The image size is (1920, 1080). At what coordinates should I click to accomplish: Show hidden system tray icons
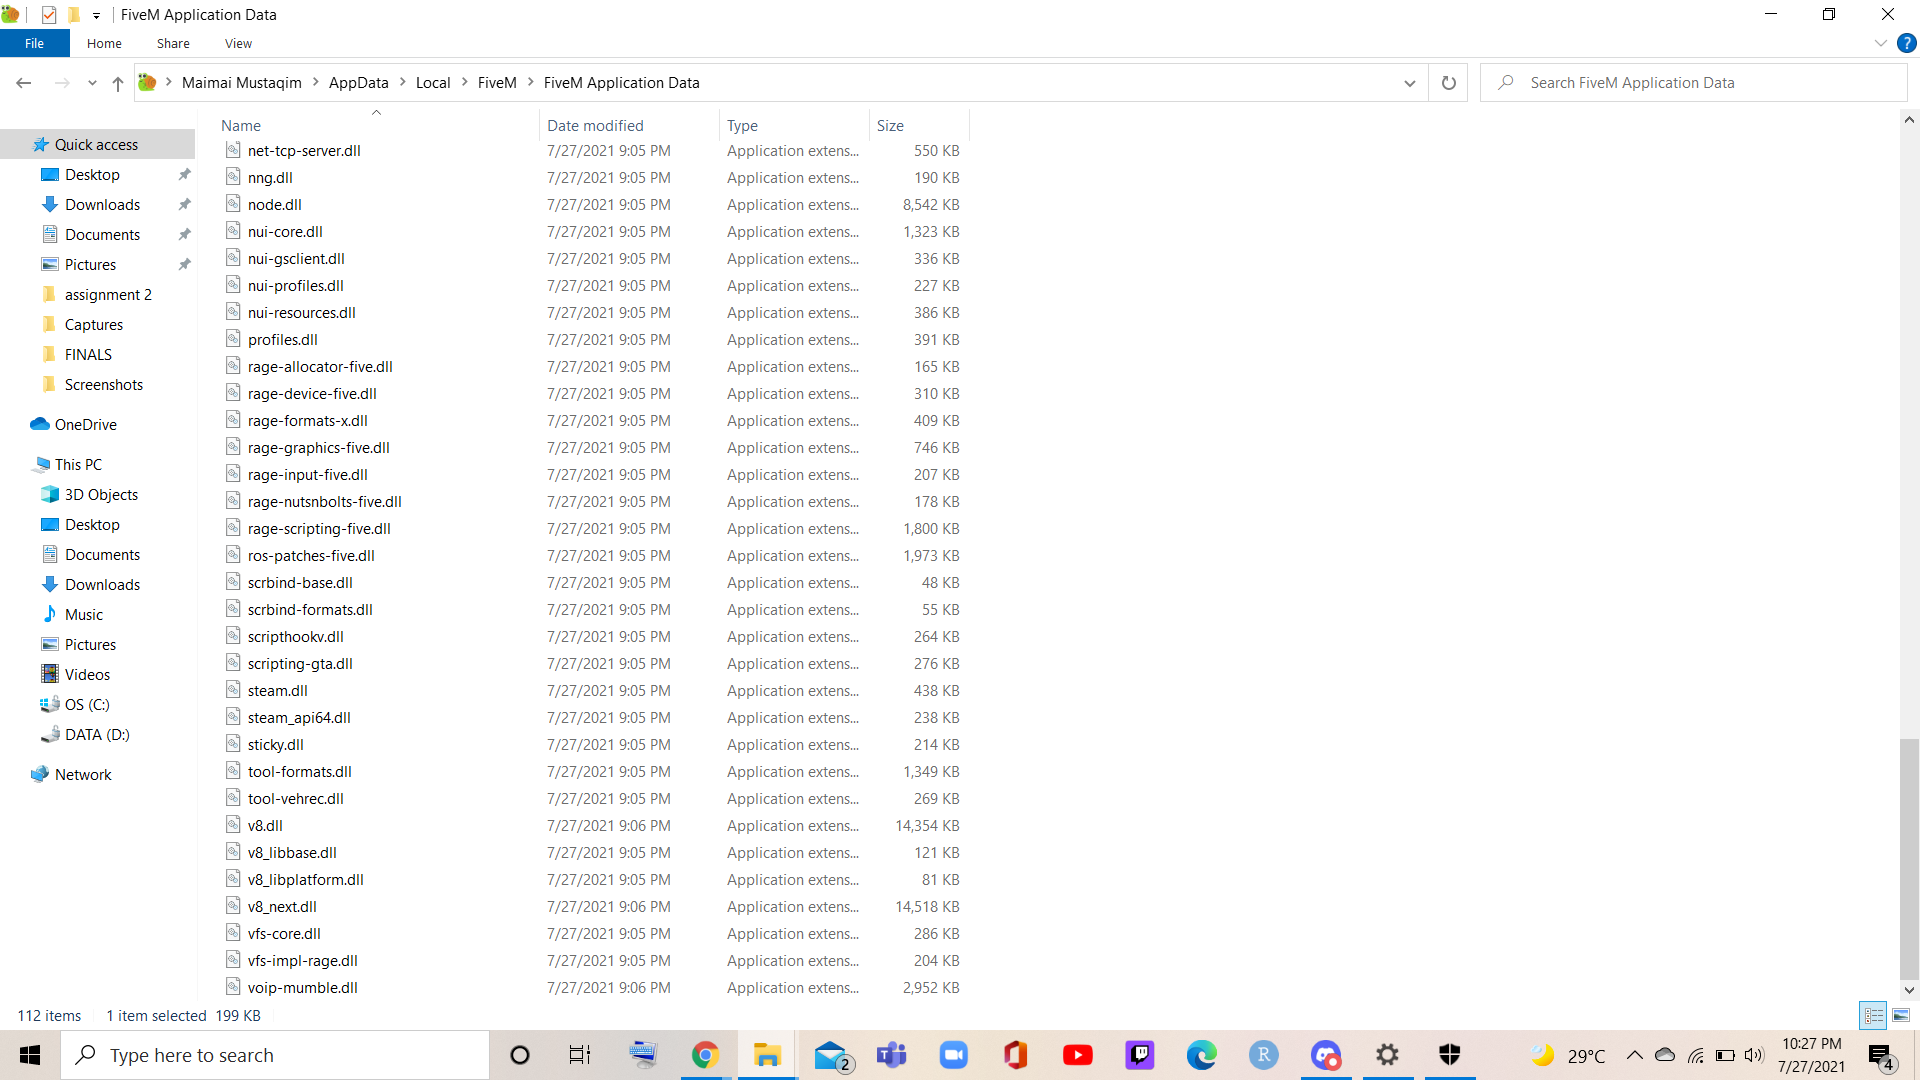click(1634, 1055)
